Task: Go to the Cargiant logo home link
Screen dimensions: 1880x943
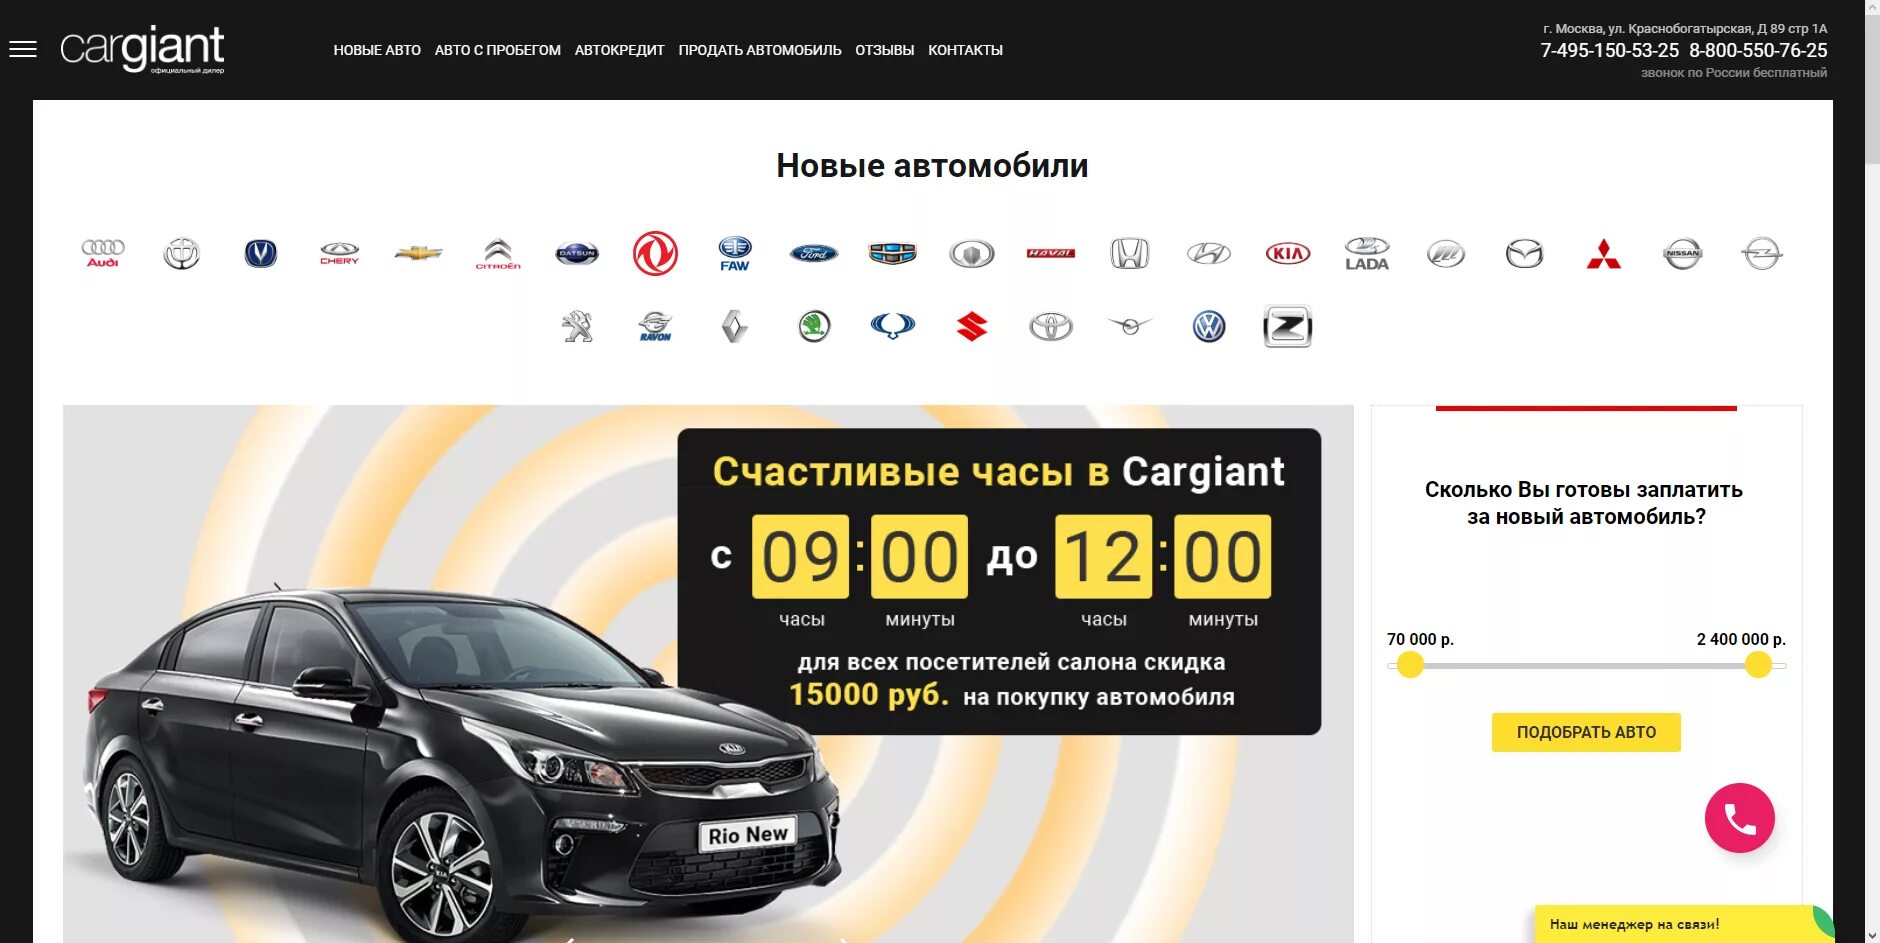Action: [x=142, y=49]
